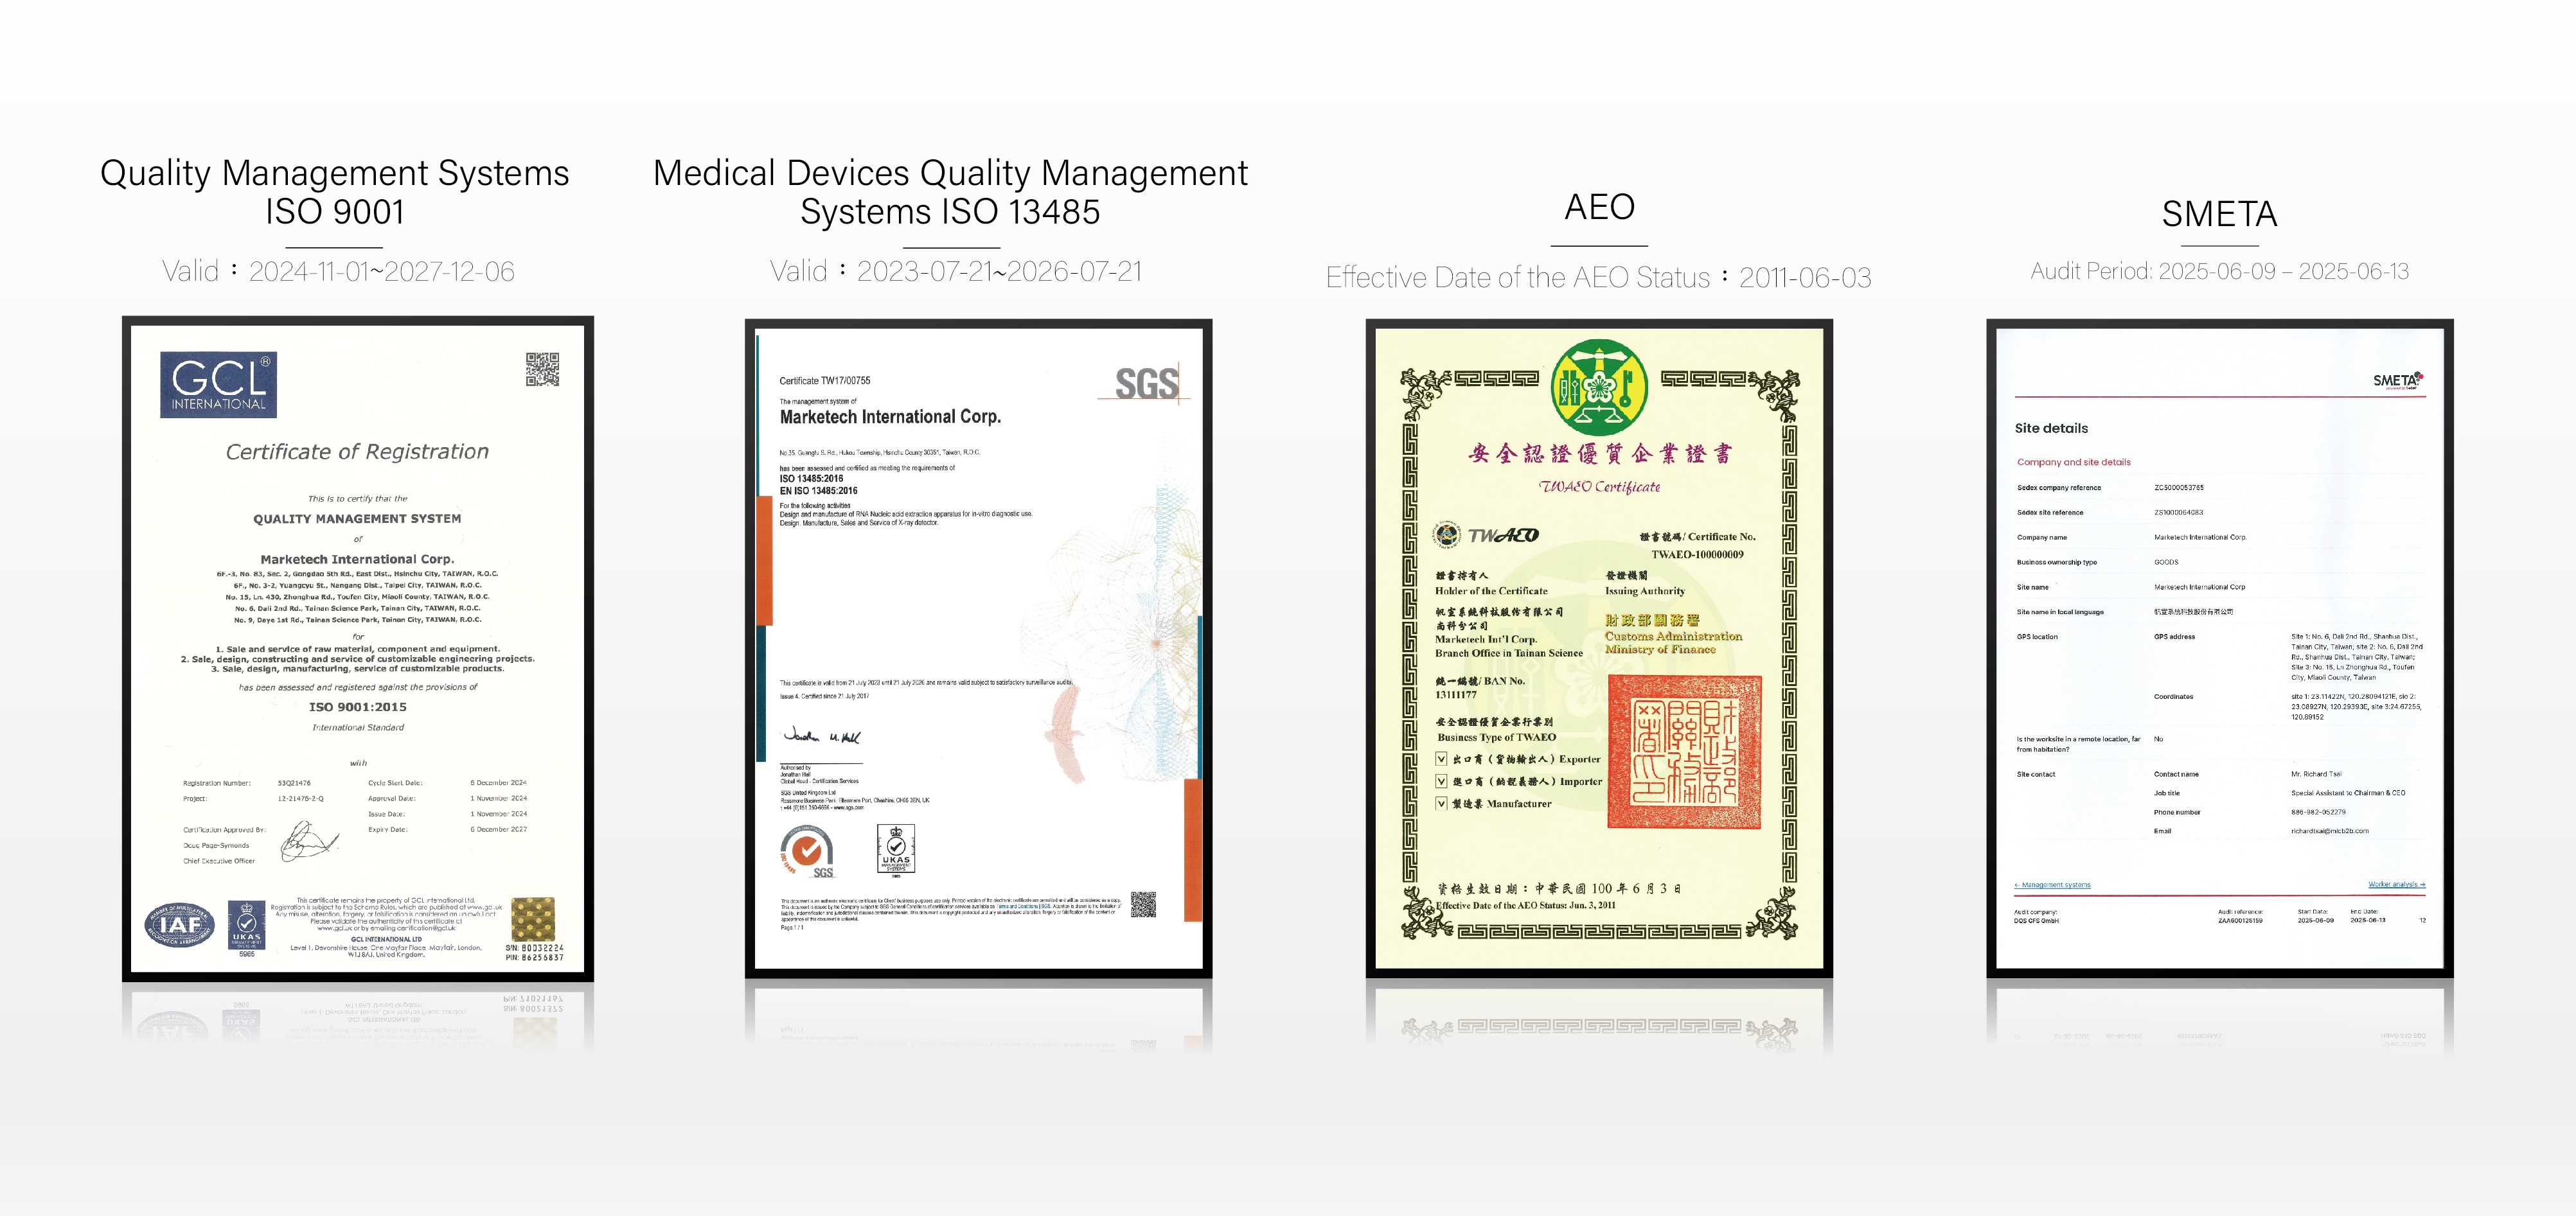Open the ISO 9001 certificate thumbnail
Image resolution: width=2576 pixels, height=1216 pixels.
click(x=357, y=648)
